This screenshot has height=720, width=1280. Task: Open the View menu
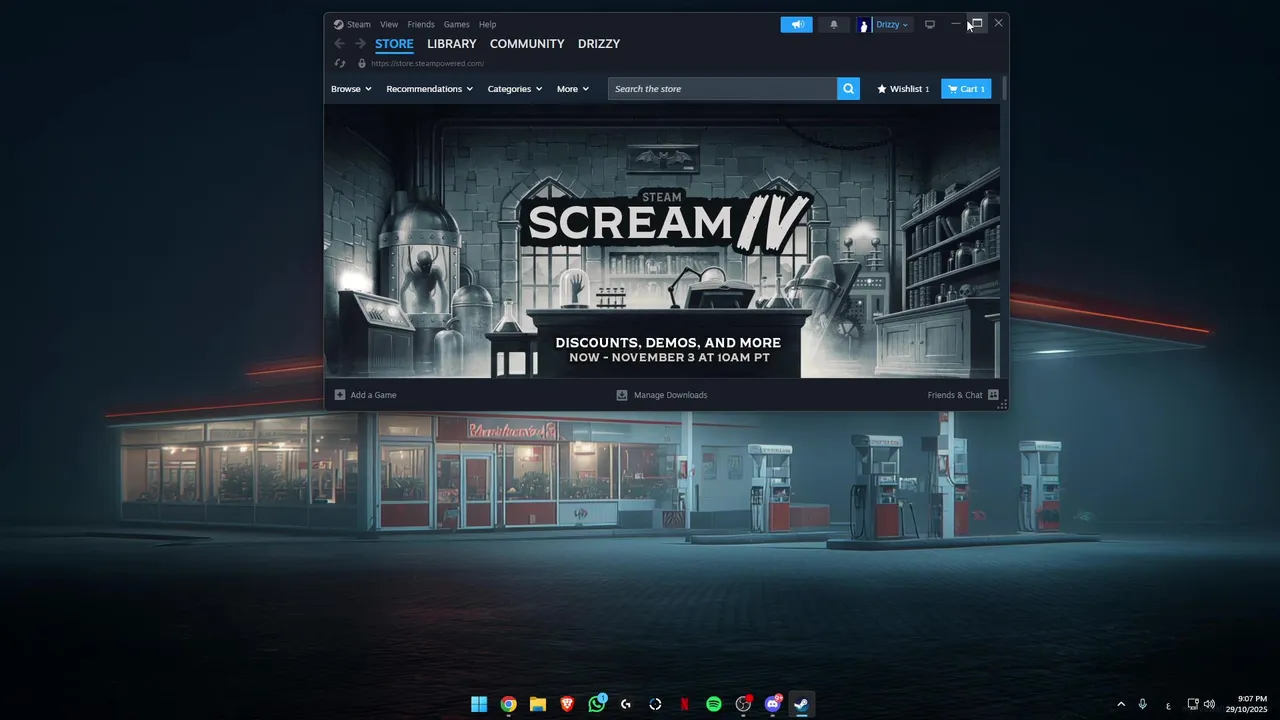[x=389, y=24]
